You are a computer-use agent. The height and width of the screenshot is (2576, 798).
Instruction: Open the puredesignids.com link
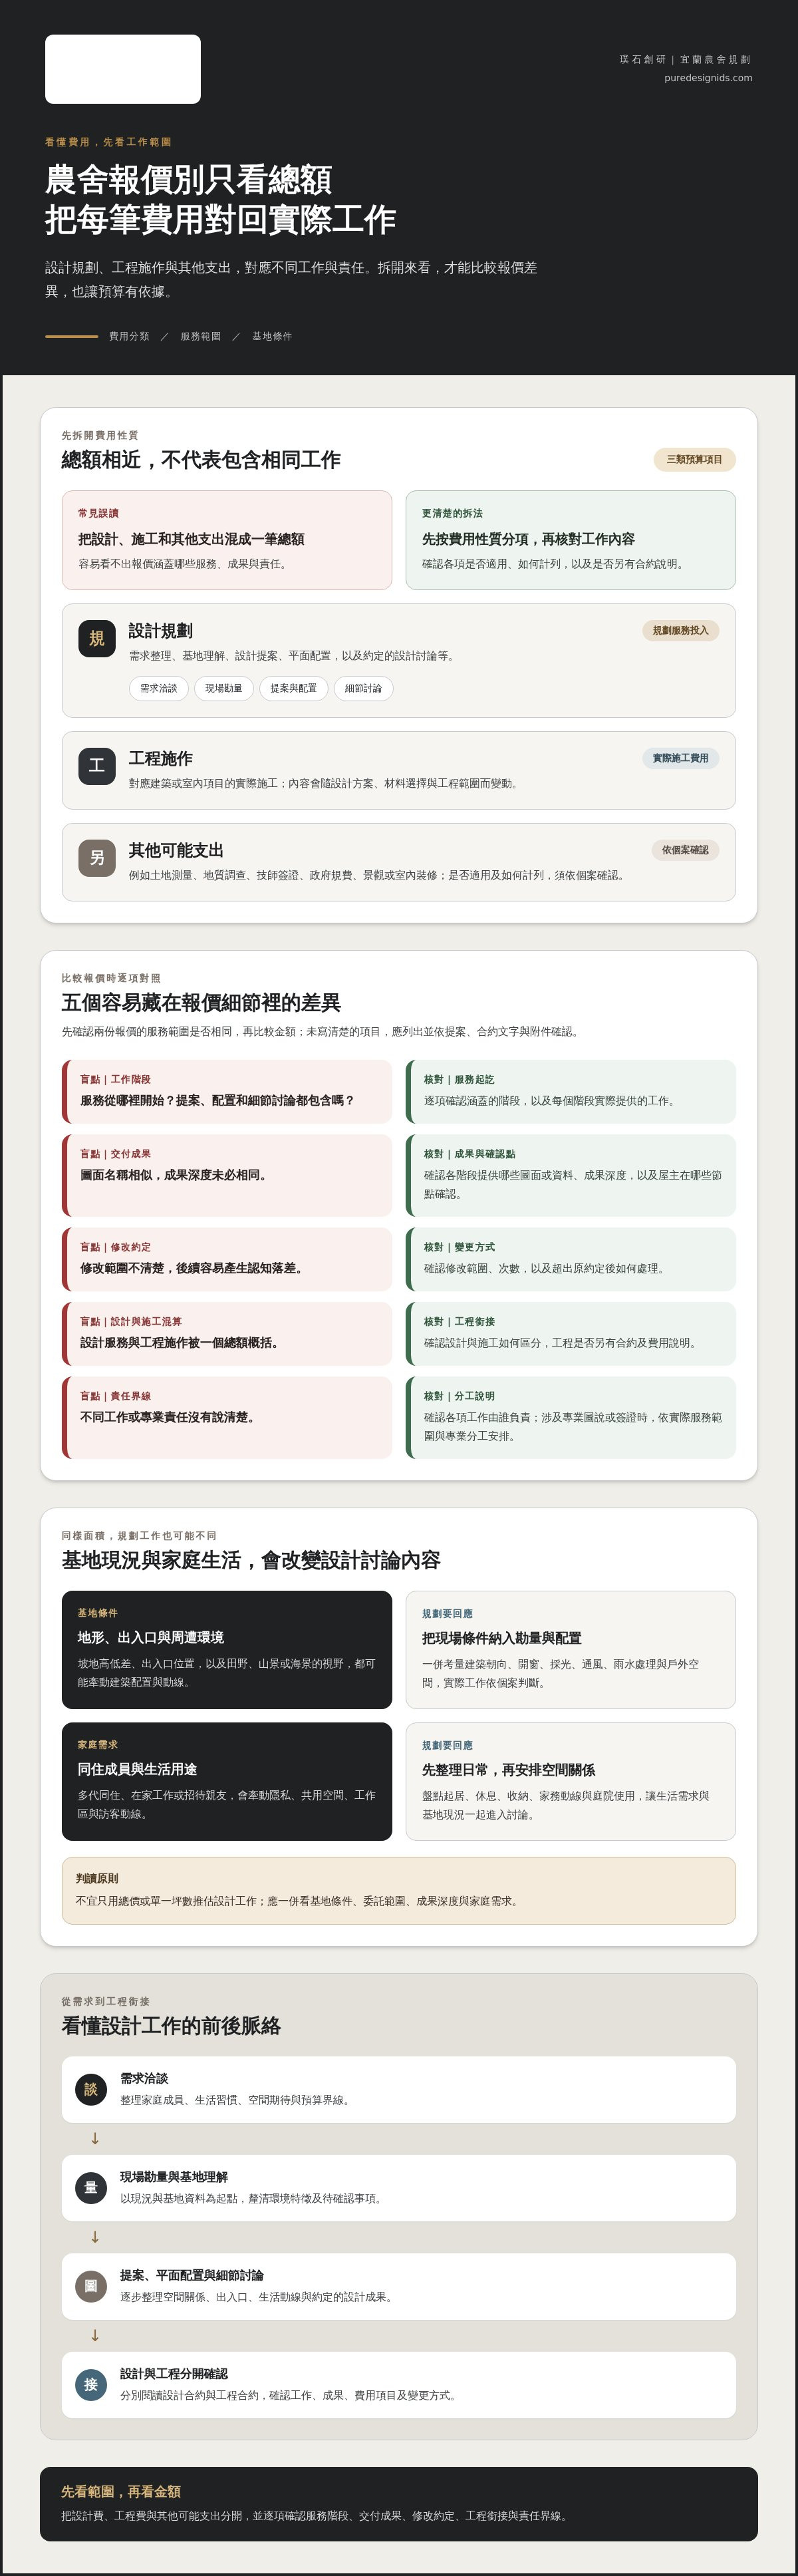(708, 78)
